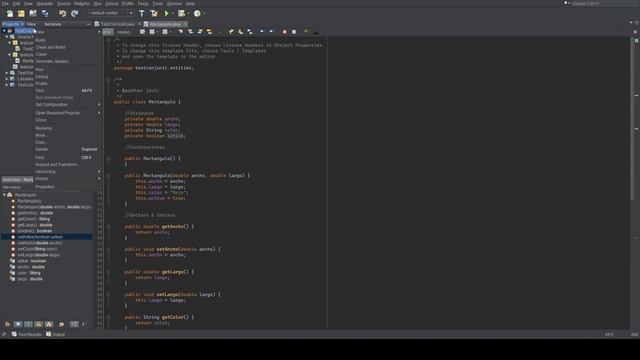Image resolution: width=640 pixels, height=360 pixels.
Task: Toggle Navigator show static members filter
Action: 28,324
